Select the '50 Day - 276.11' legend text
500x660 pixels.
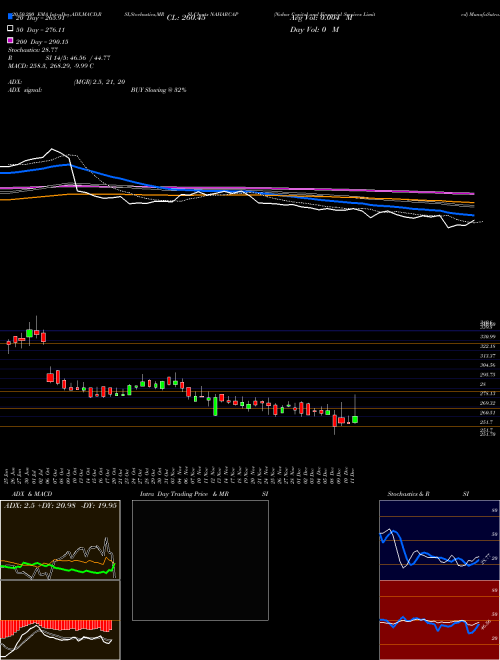coord(42,30)
